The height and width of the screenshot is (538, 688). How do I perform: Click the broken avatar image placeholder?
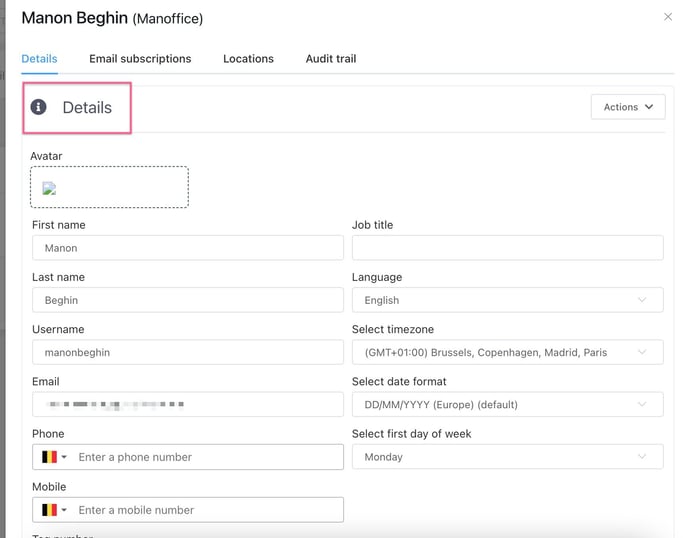tap(49, 188)
